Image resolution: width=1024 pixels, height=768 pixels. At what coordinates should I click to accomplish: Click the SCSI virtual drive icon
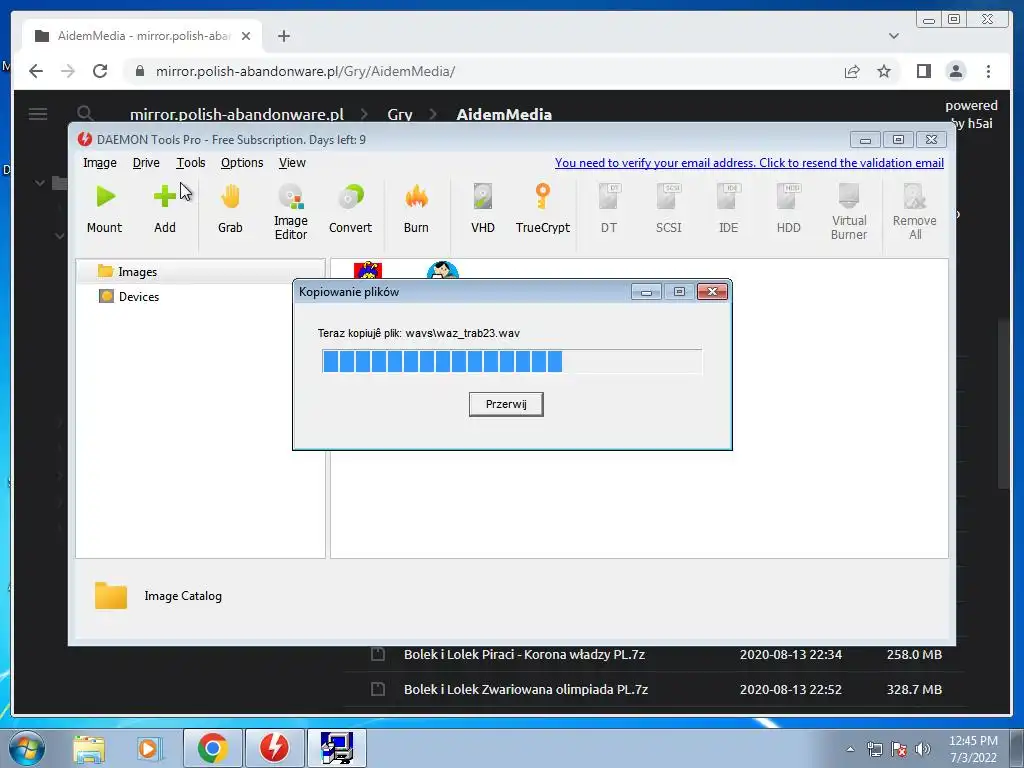(668, 209)
